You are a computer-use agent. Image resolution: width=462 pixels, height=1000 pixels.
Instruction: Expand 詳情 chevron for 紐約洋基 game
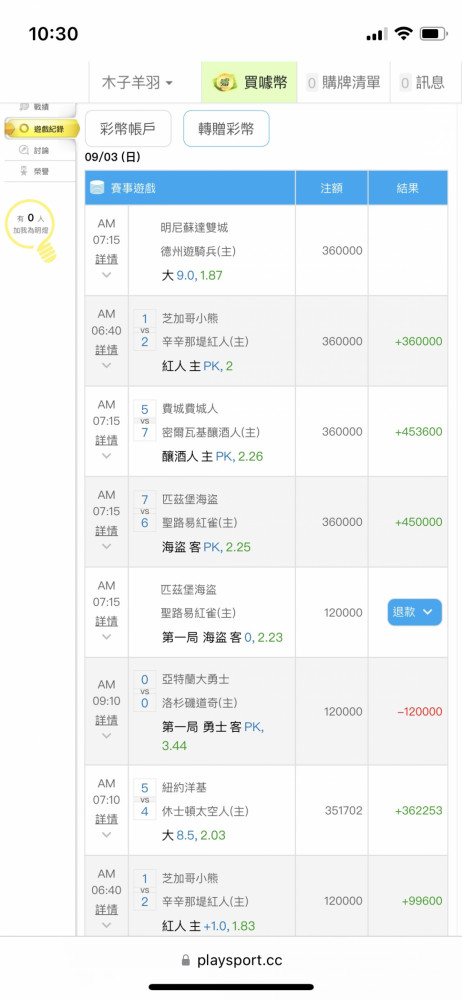(x=107, y=835)
